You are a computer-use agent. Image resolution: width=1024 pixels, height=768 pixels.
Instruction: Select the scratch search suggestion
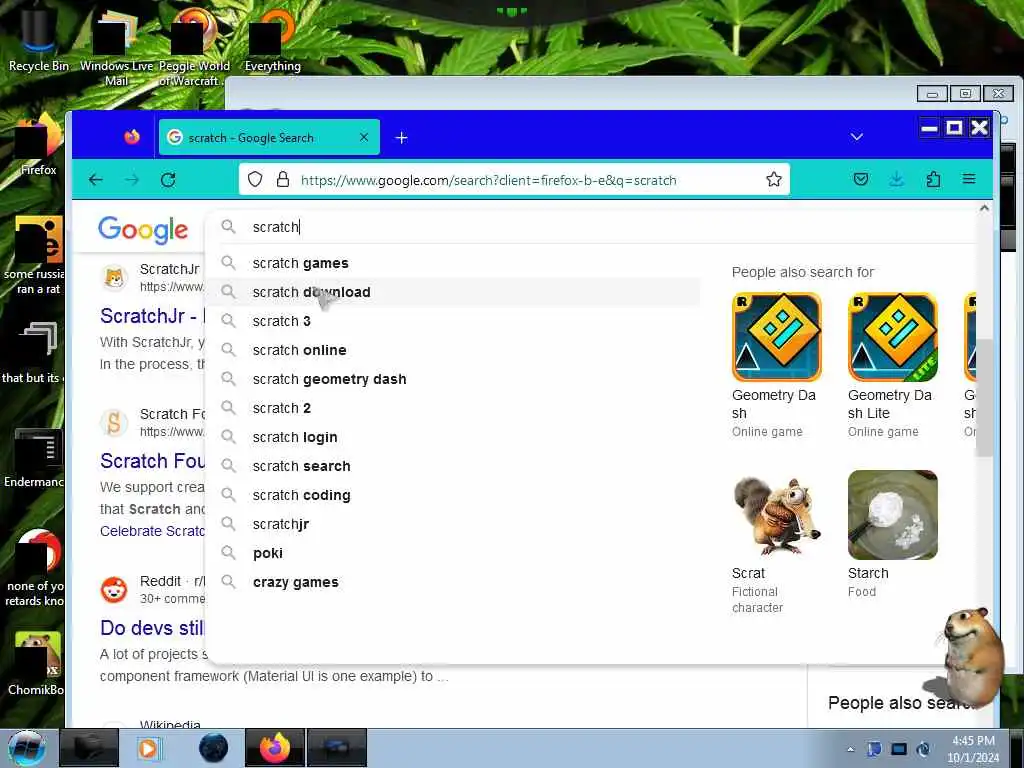click(x=453, y=466)
